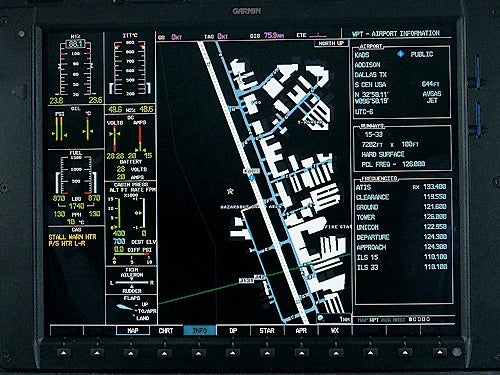This screenshot has height=375, width=500.
Task: Click the DIS 75.9NM distance readout
Action: [267, 36]
